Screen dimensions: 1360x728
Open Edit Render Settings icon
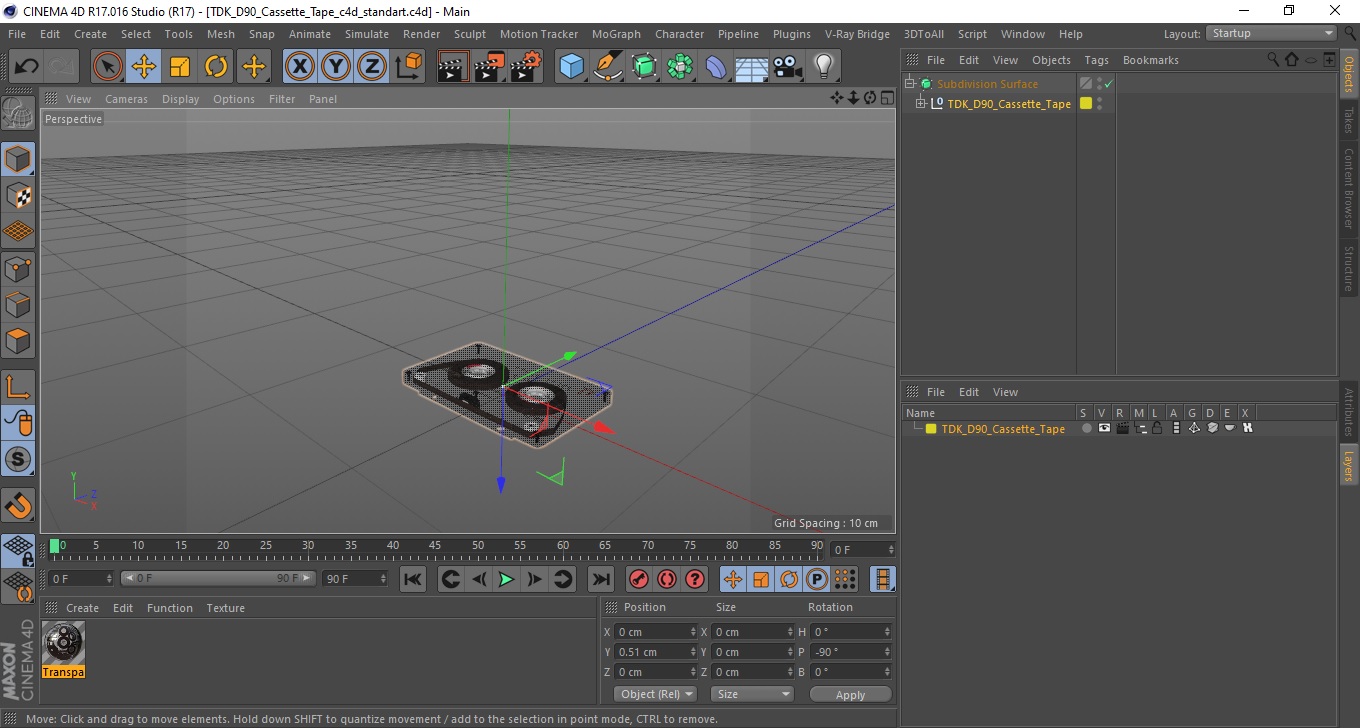pos(526,67)
